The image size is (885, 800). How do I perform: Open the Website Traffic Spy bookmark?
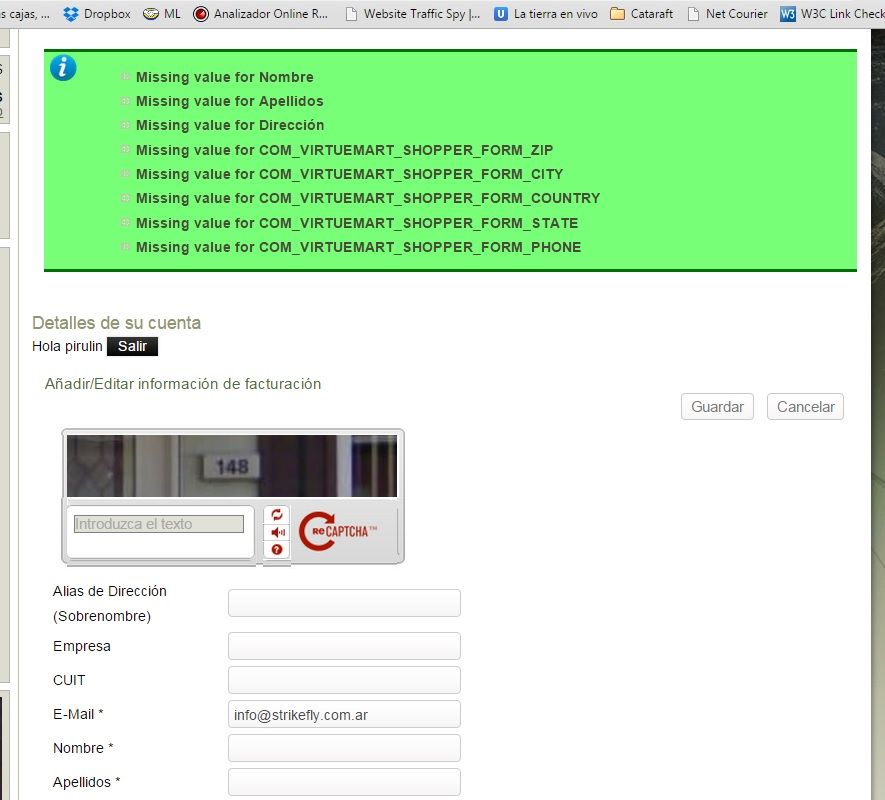pos(413,14)
